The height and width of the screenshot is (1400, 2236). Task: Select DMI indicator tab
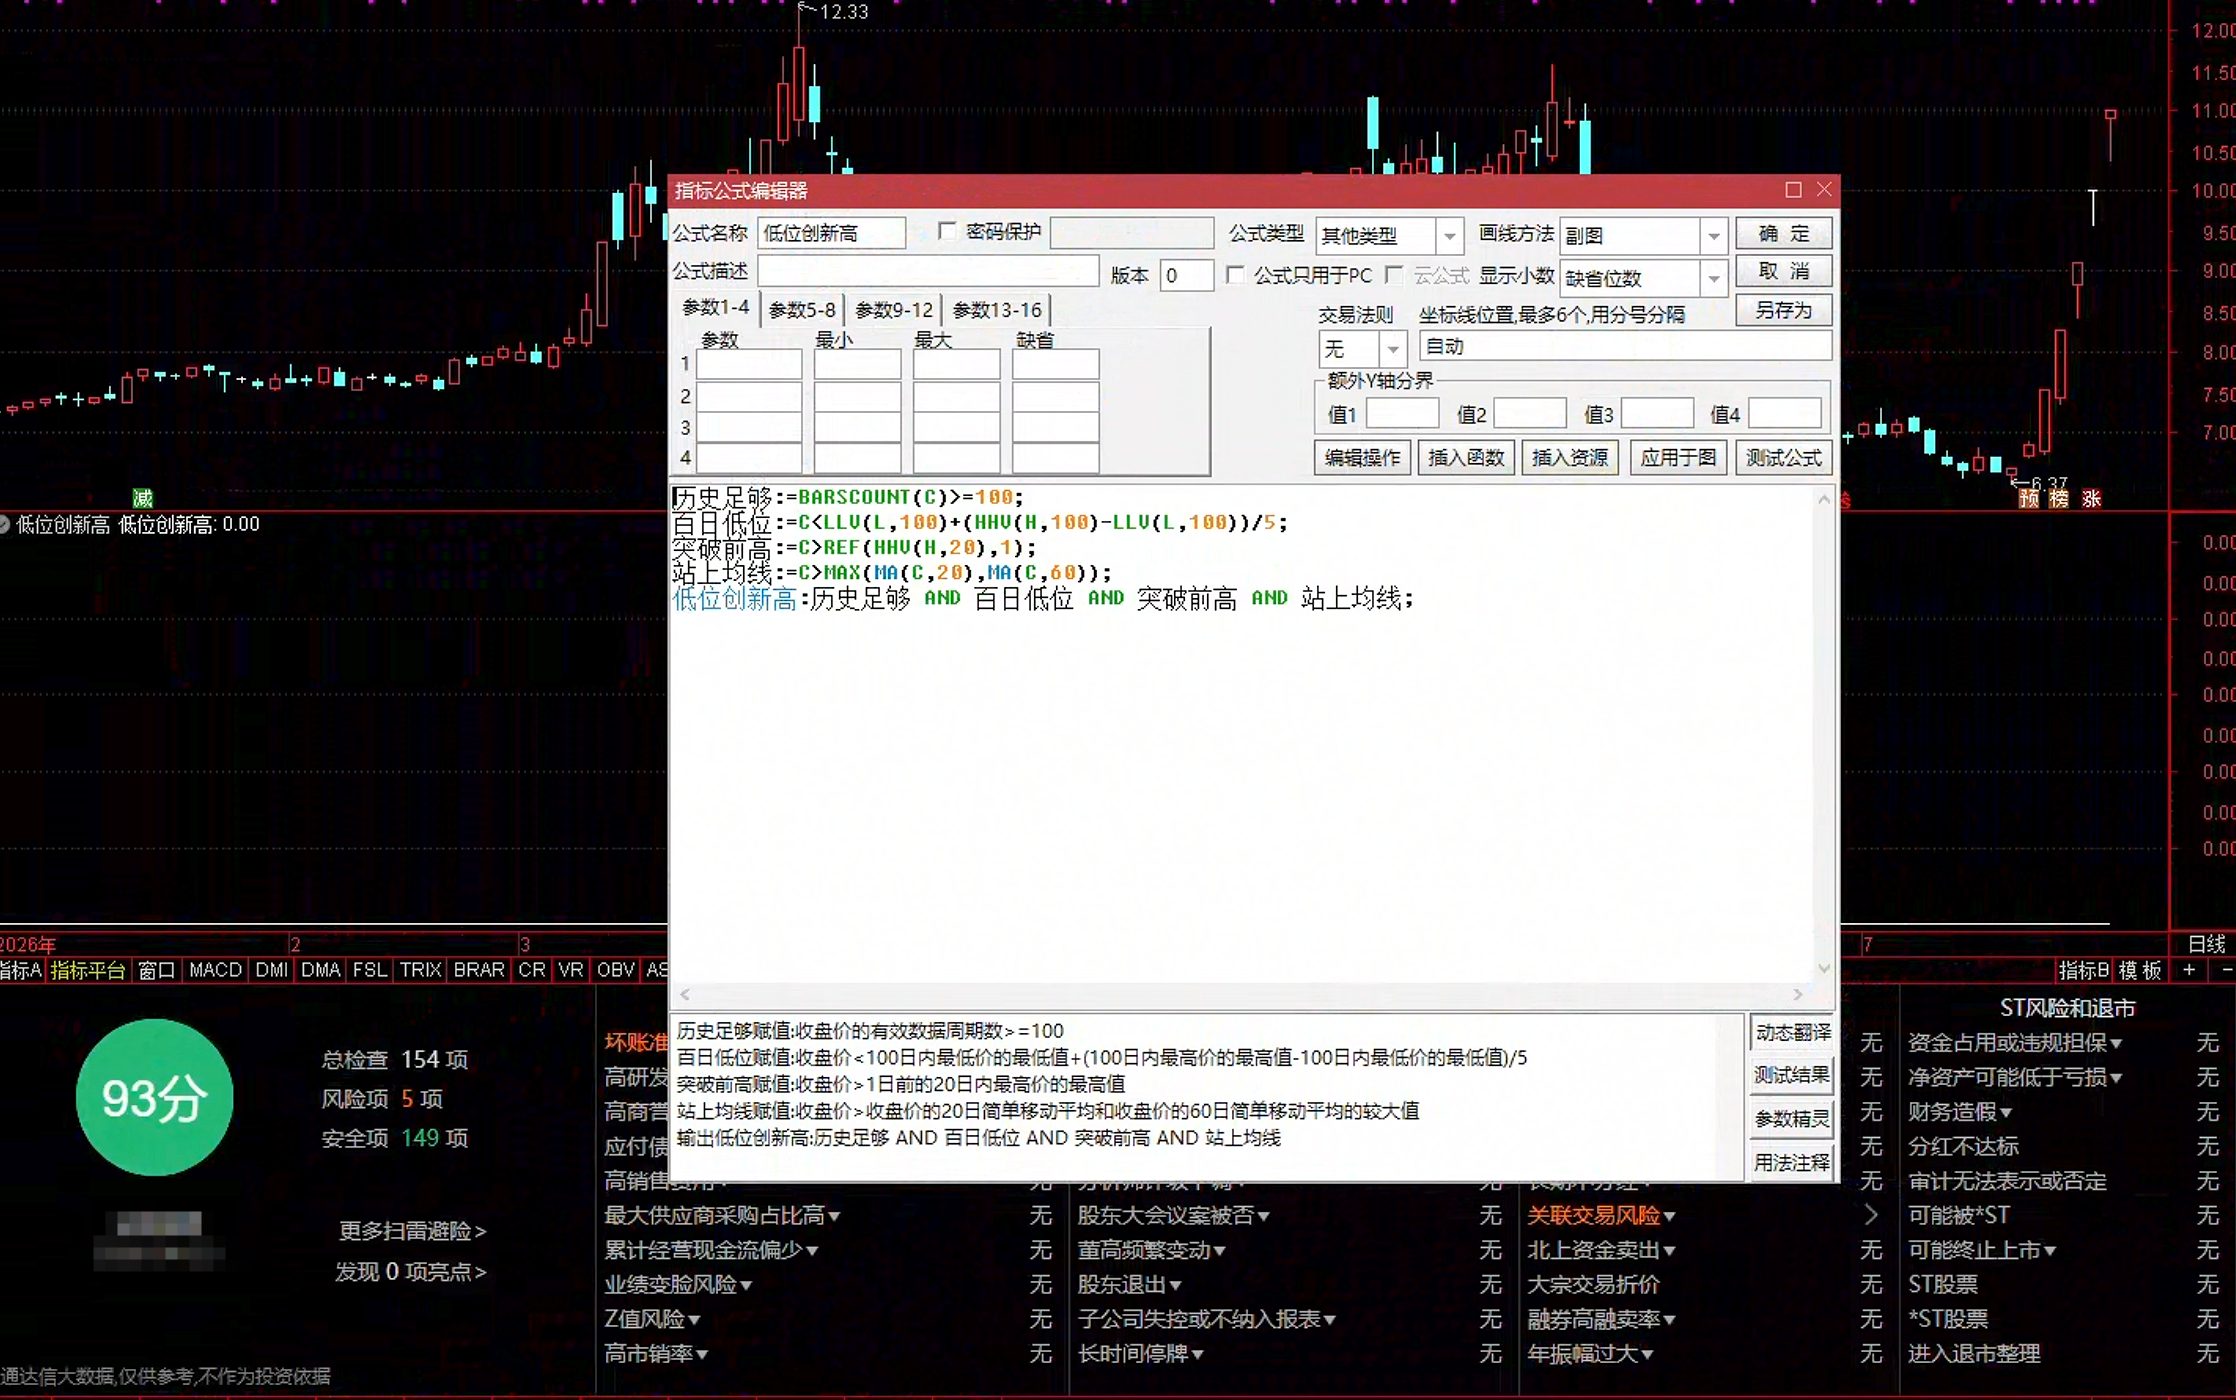click(x=271, y=970)
